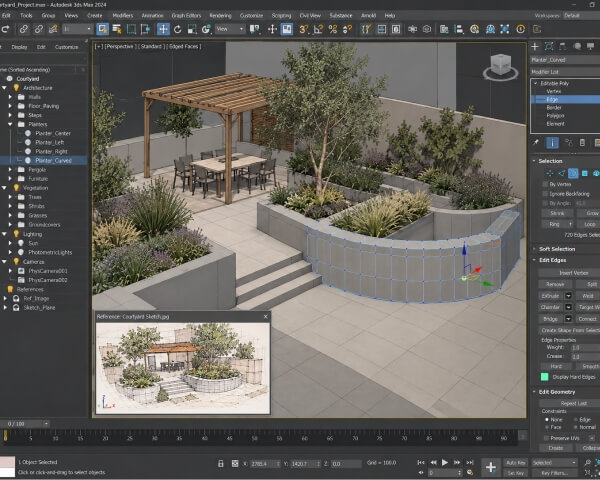600x480 pixels.
Task: Open the Rendering menu
Action: [220, 16]
